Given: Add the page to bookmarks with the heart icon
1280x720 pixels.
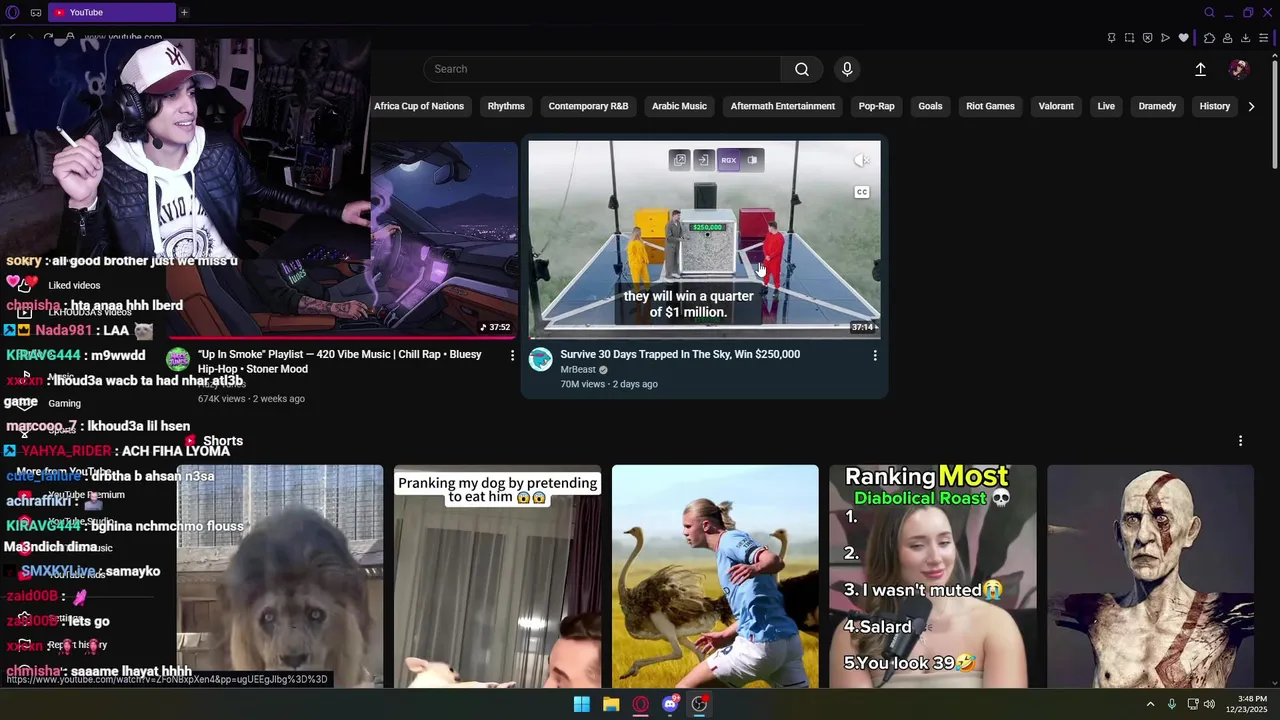Looking at the screenshot, I should tap(1184, 38).
